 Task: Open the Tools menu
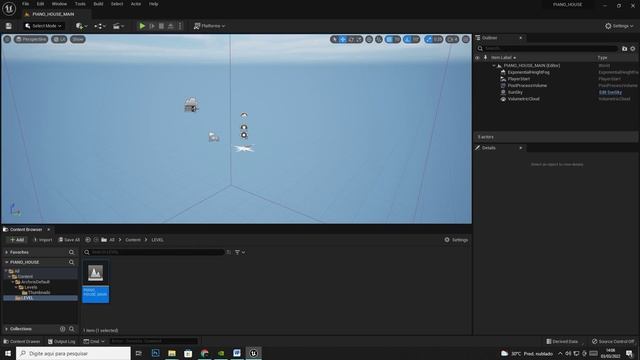click(x=80, y=4)
